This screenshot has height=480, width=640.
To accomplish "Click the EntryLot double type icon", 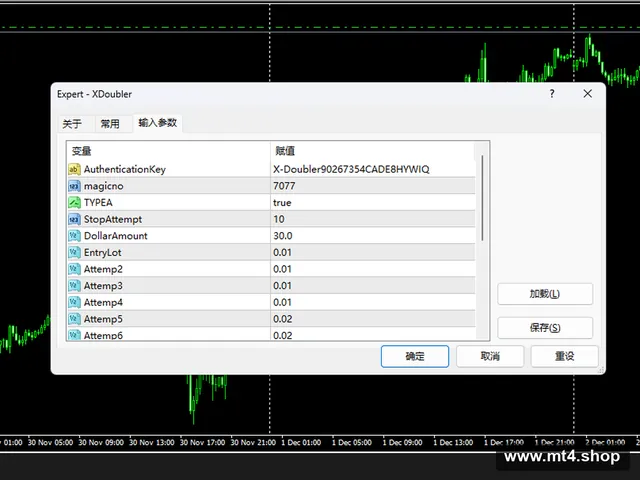I will point(74,252).
